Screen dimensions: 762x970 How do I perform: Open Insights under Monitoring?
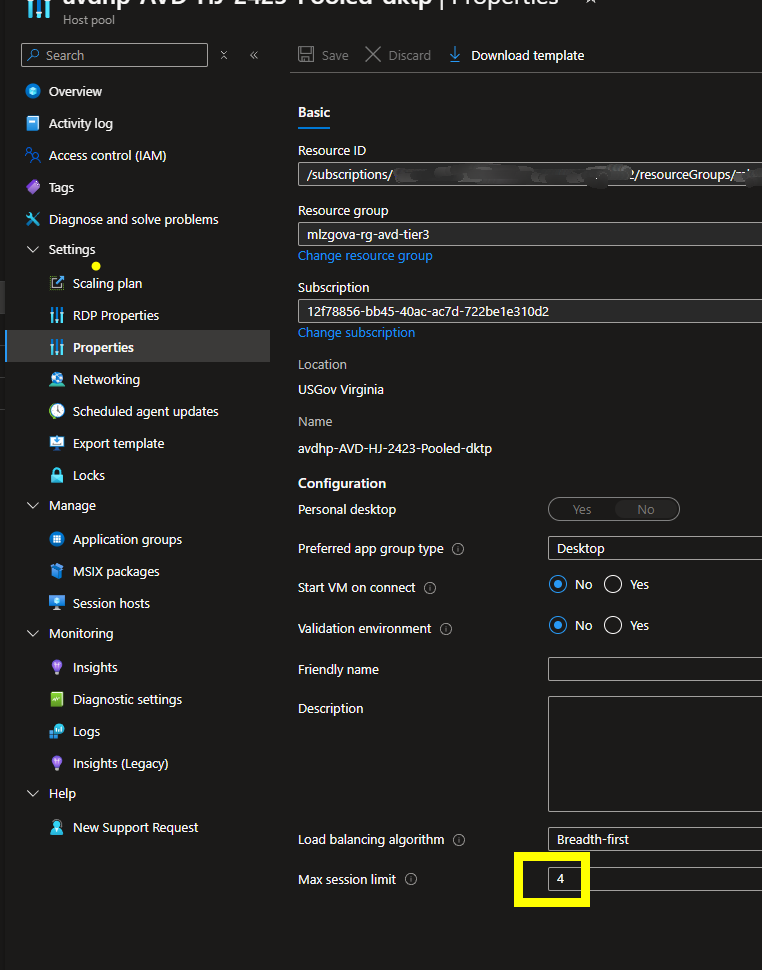[95, 667]
